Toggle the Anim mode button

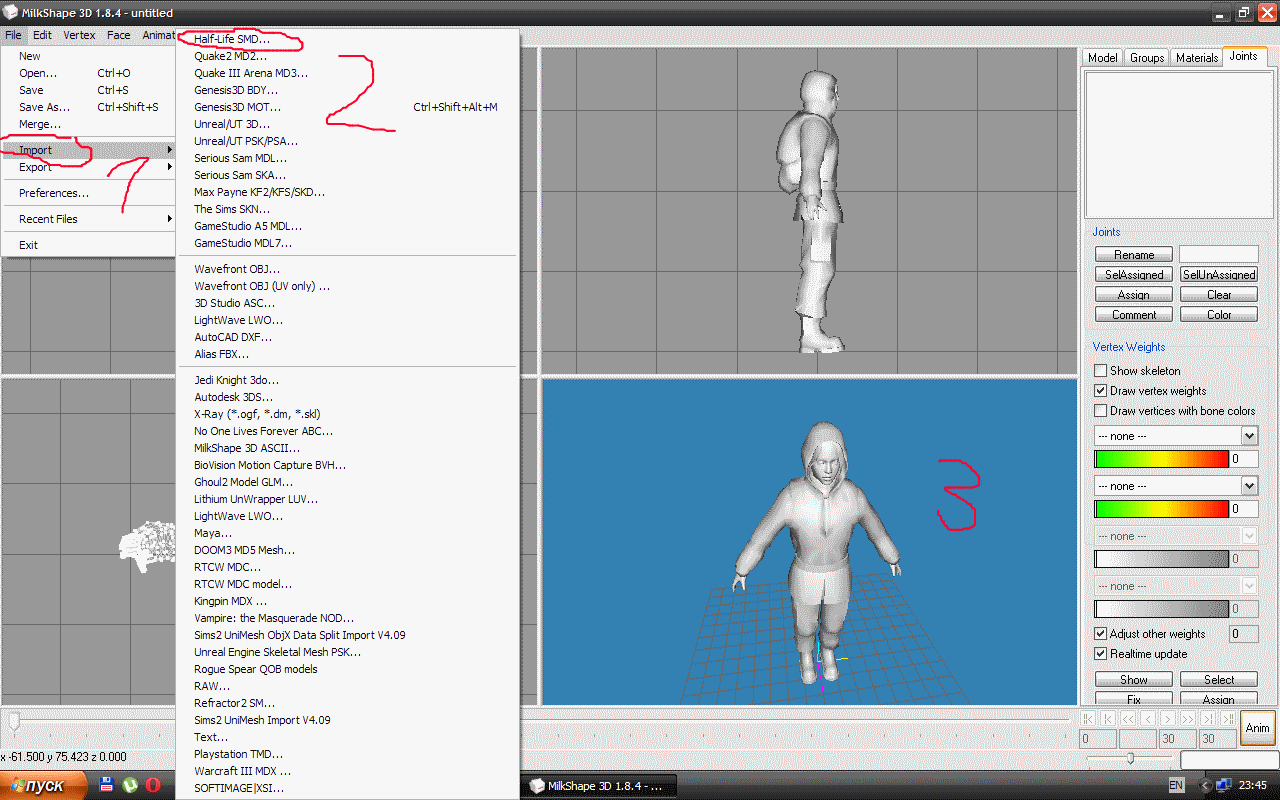point(1257,728)
